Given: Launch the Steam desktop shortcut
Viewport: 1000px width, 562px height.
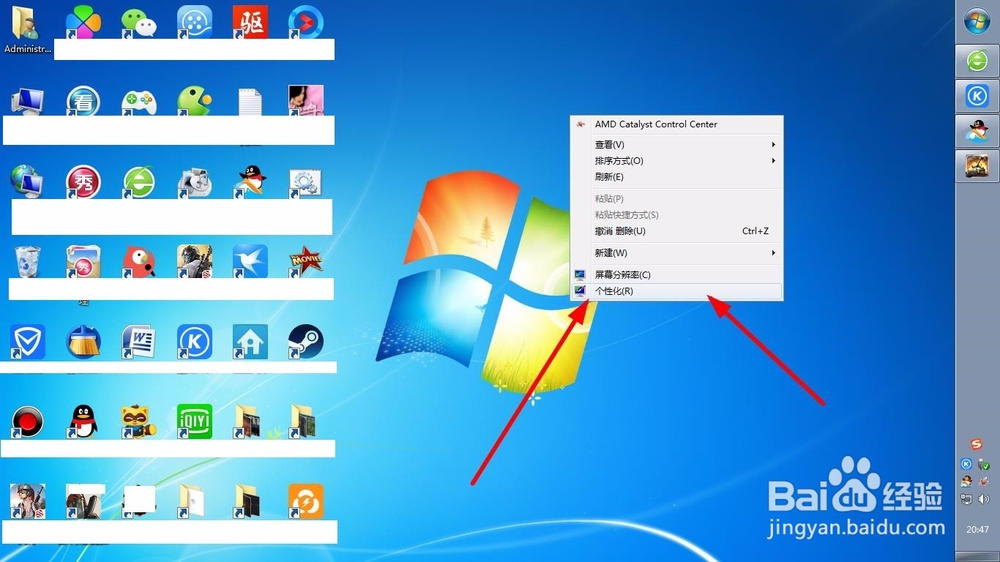Looking at the screenshot, I should [x=305, y=341].
